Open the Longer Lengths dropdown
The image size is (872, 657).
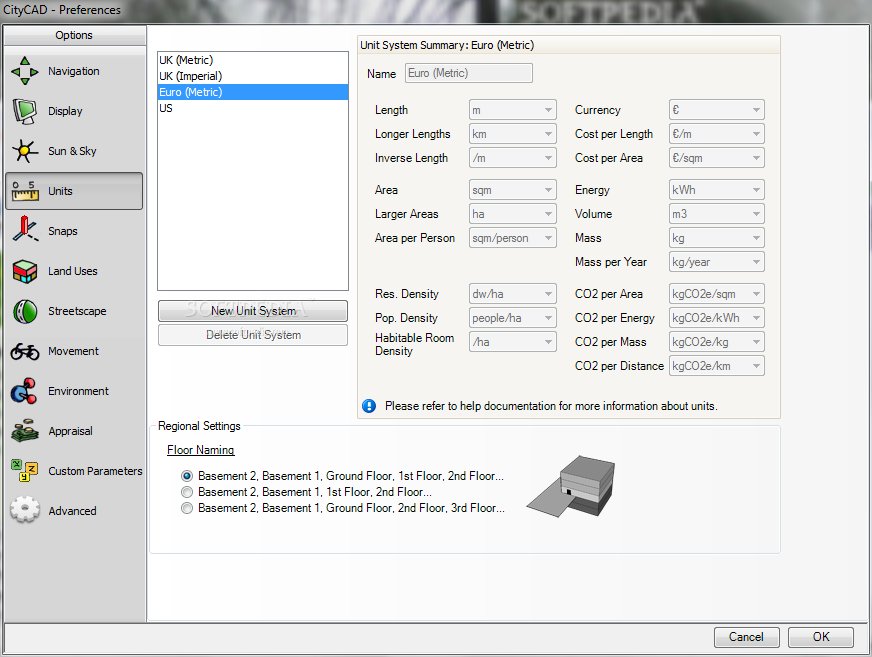click(x=512, y=134)
